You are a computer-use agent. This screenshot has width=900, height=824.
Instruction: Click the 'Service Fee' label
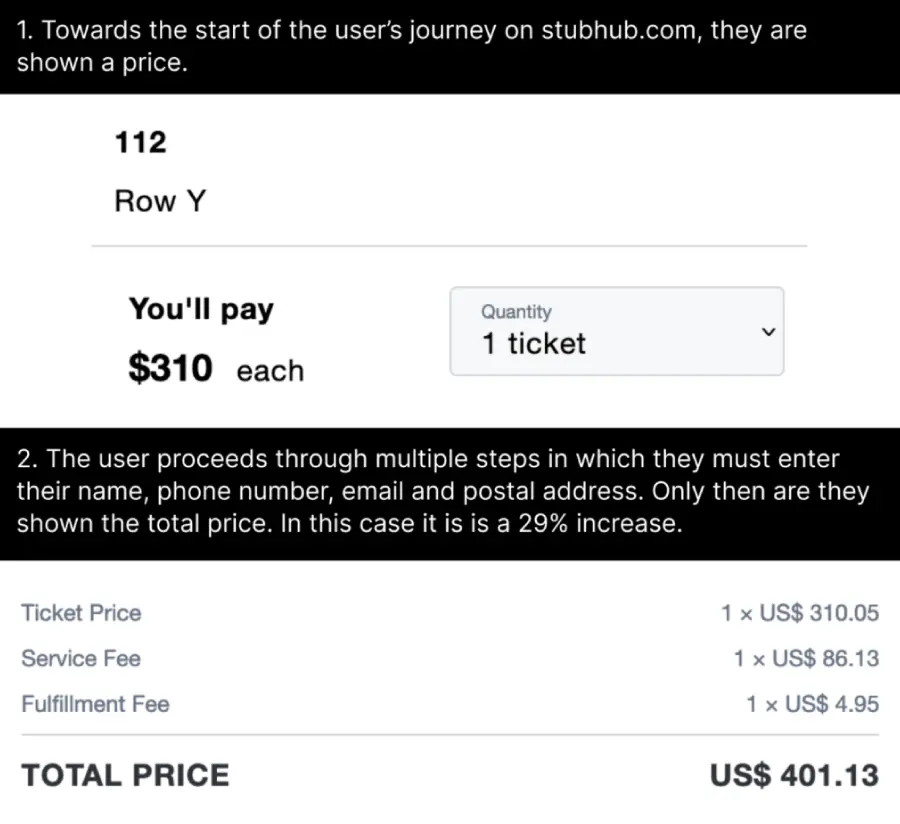coord(81,659)
